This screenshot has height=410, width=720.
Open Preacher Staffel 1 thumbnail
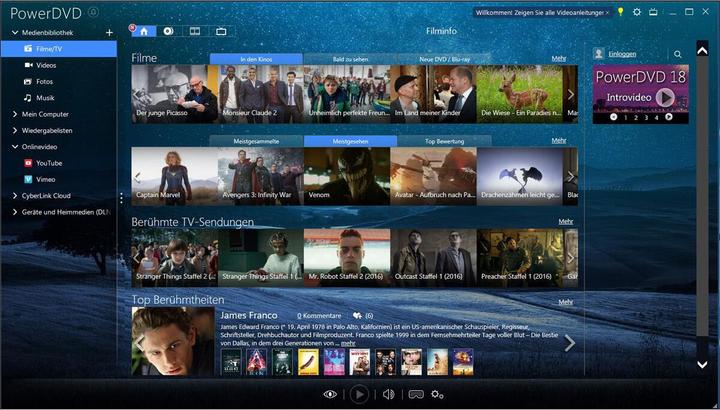[x=520, y=258]
